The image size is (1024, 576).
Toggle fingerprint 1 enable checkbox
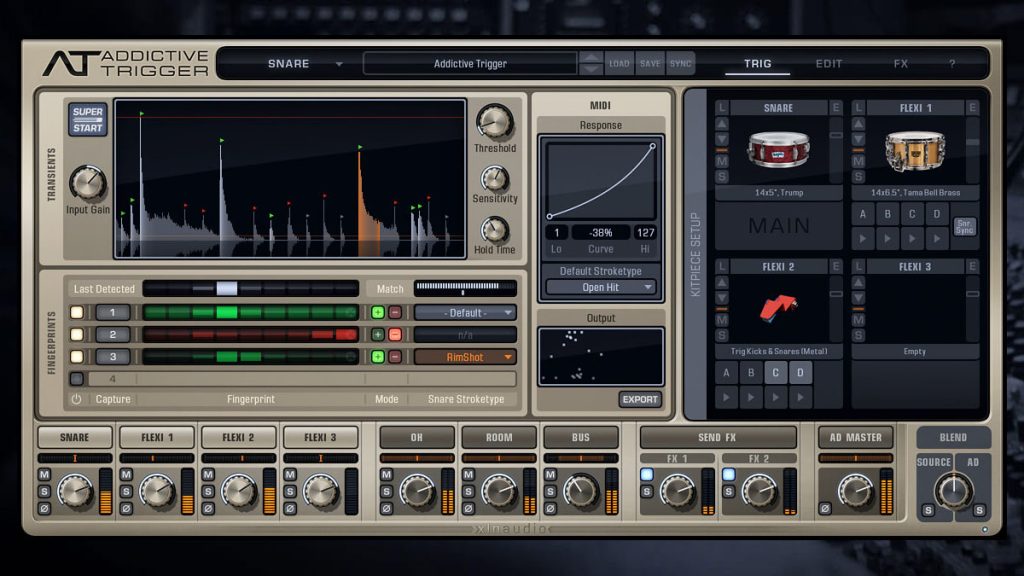click(77, 313)
